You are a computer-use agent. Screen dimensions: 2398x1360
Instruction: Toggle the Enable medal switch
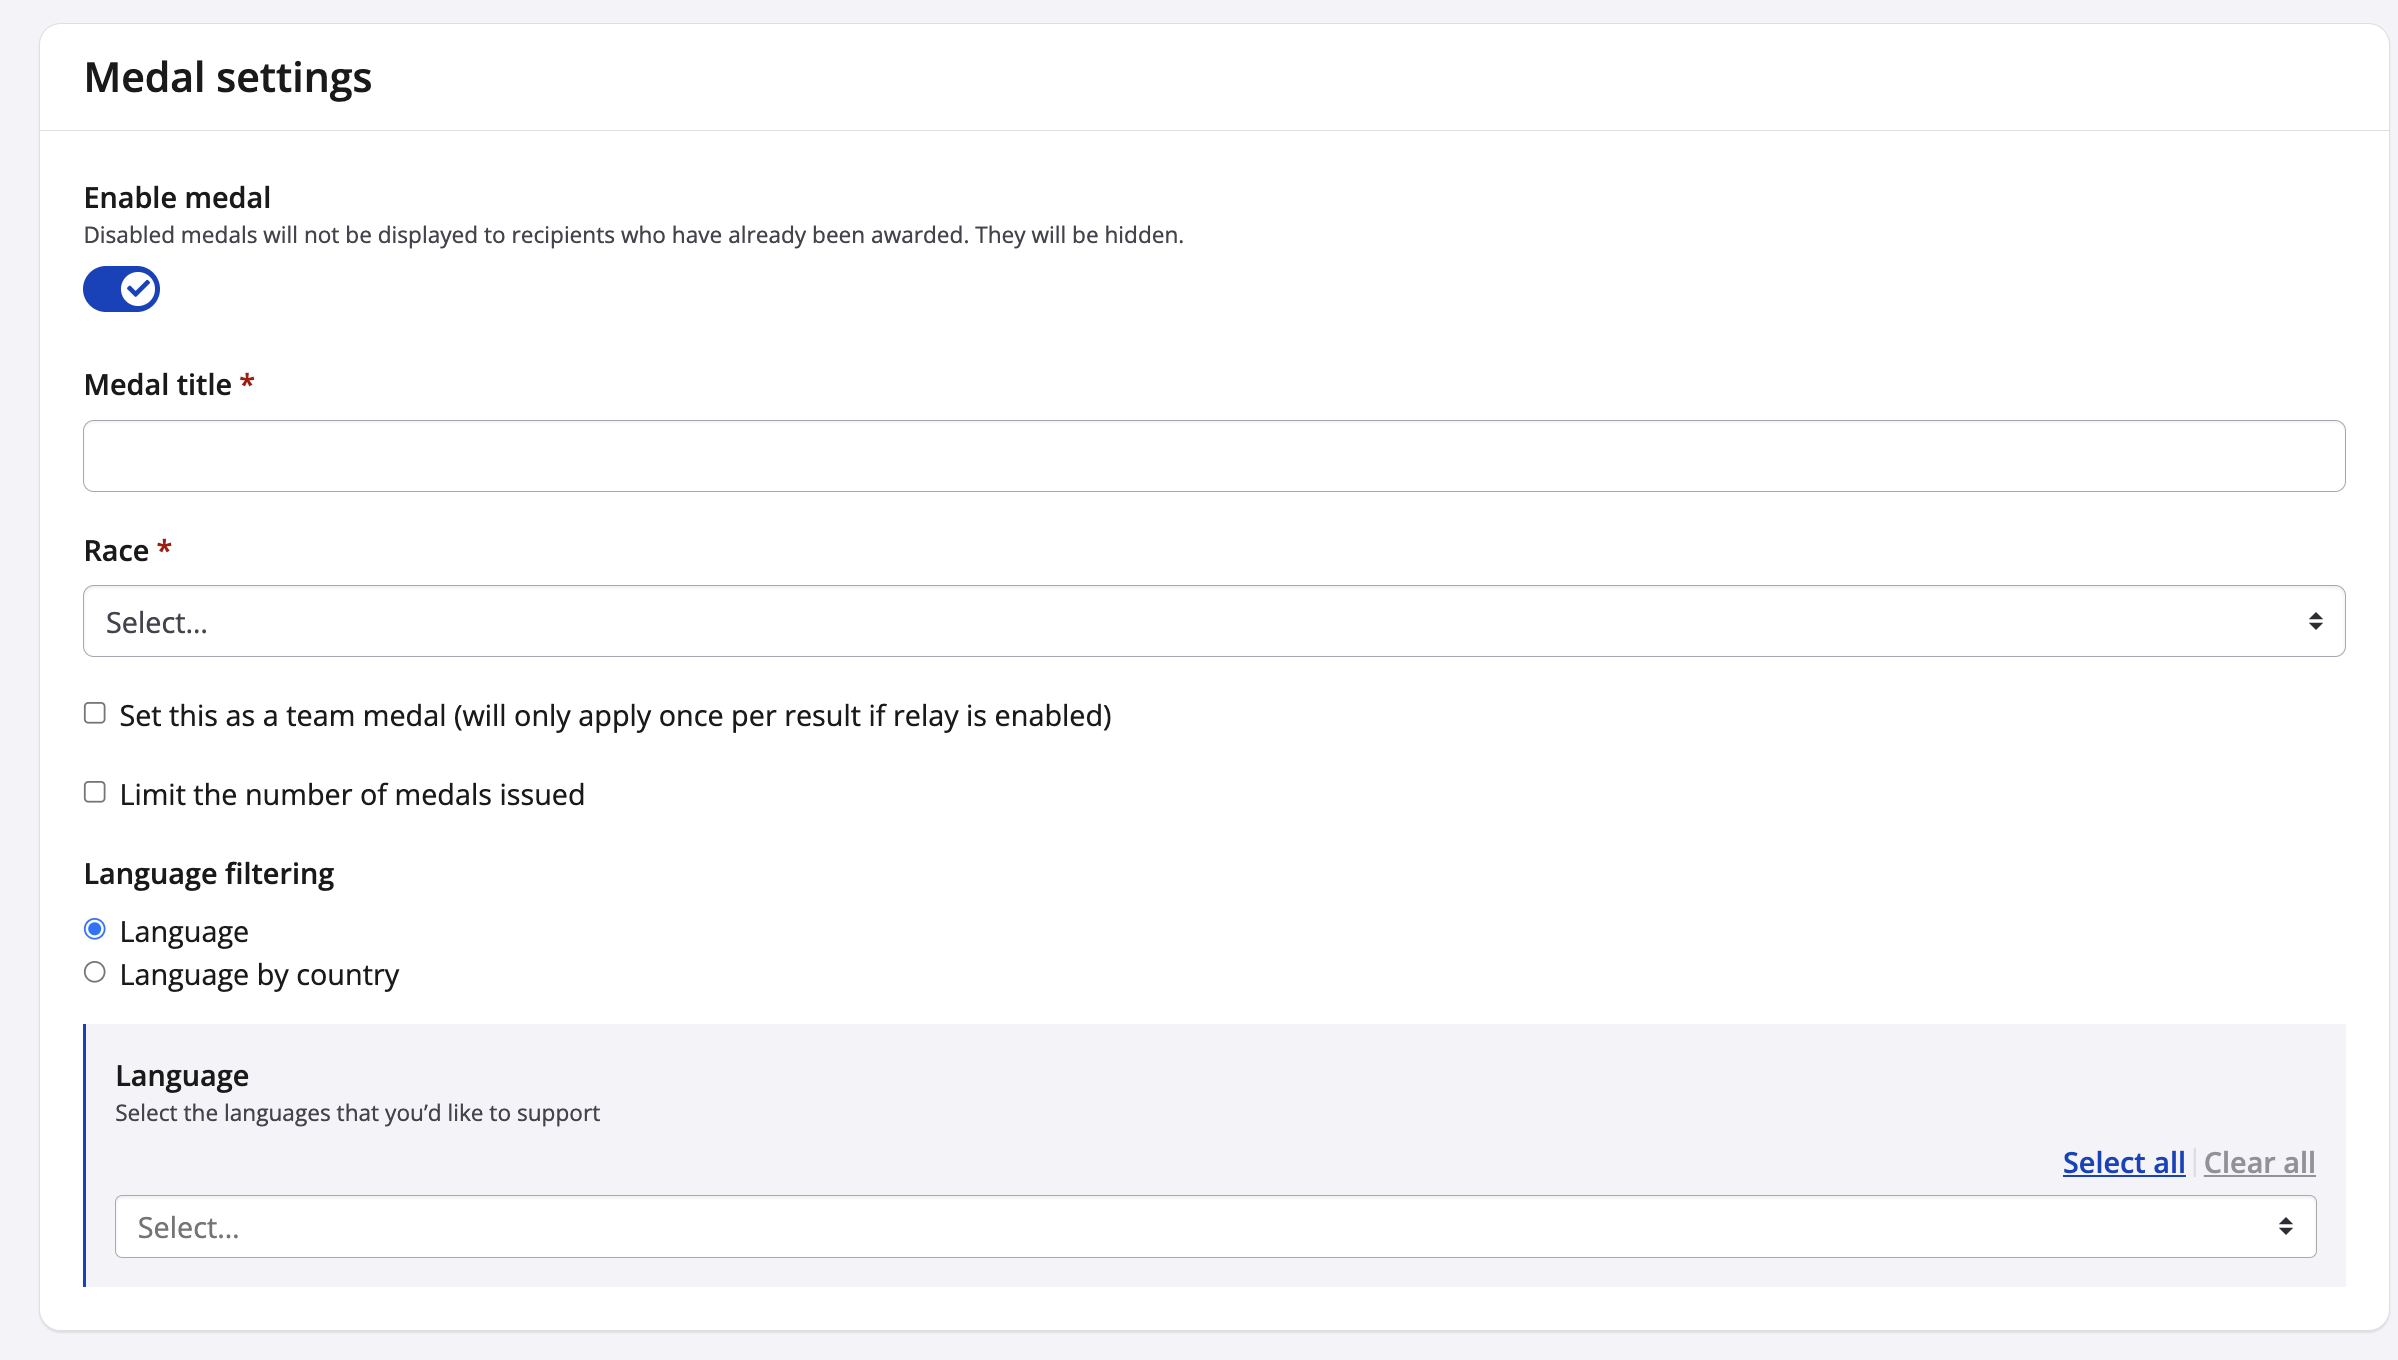[x=121, y=289]
